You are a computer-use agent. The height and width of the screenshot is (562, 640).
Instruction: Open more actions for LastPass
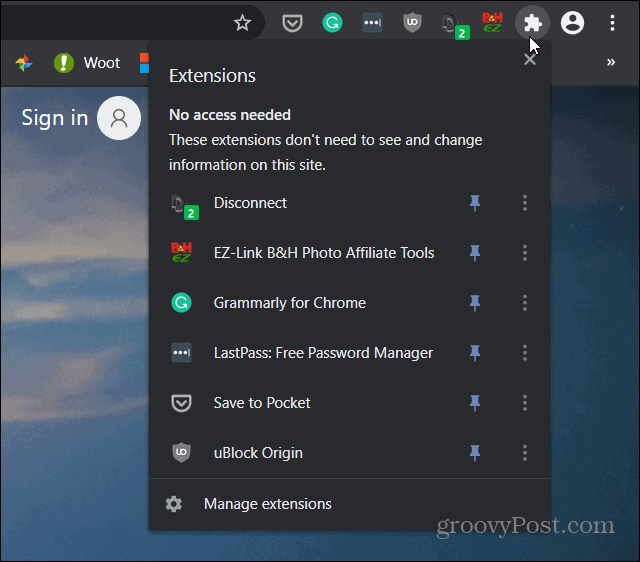click(525, 353)
